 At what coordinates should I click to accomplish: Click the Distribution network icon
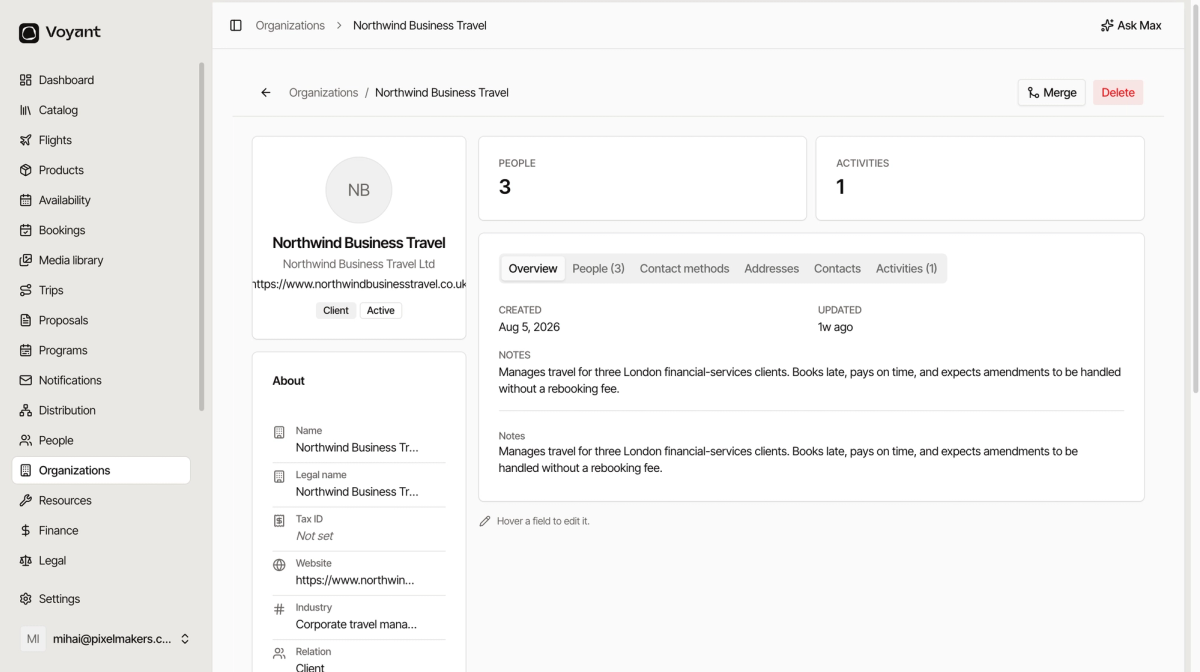[x=26, y=410]
